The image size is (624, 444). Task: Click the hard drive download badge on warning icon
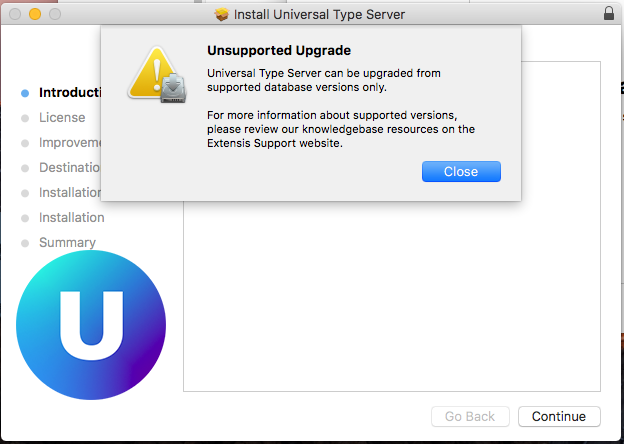(x=174, y=88)
